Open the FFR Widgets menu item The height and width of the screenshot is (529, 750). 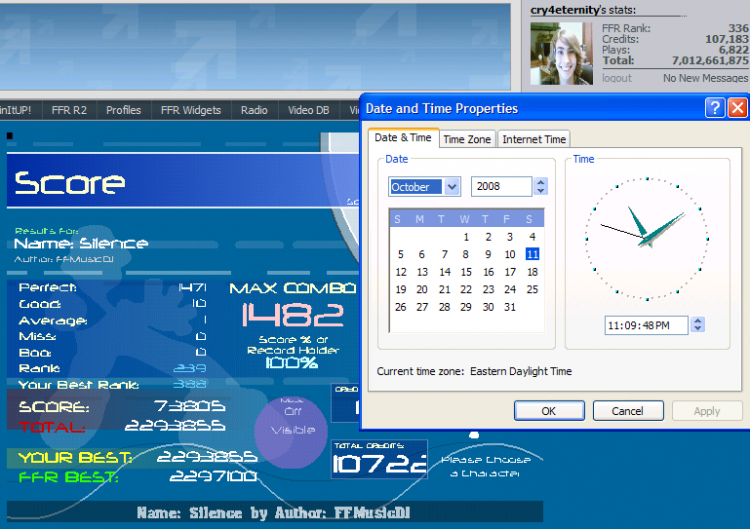[191, 110]
